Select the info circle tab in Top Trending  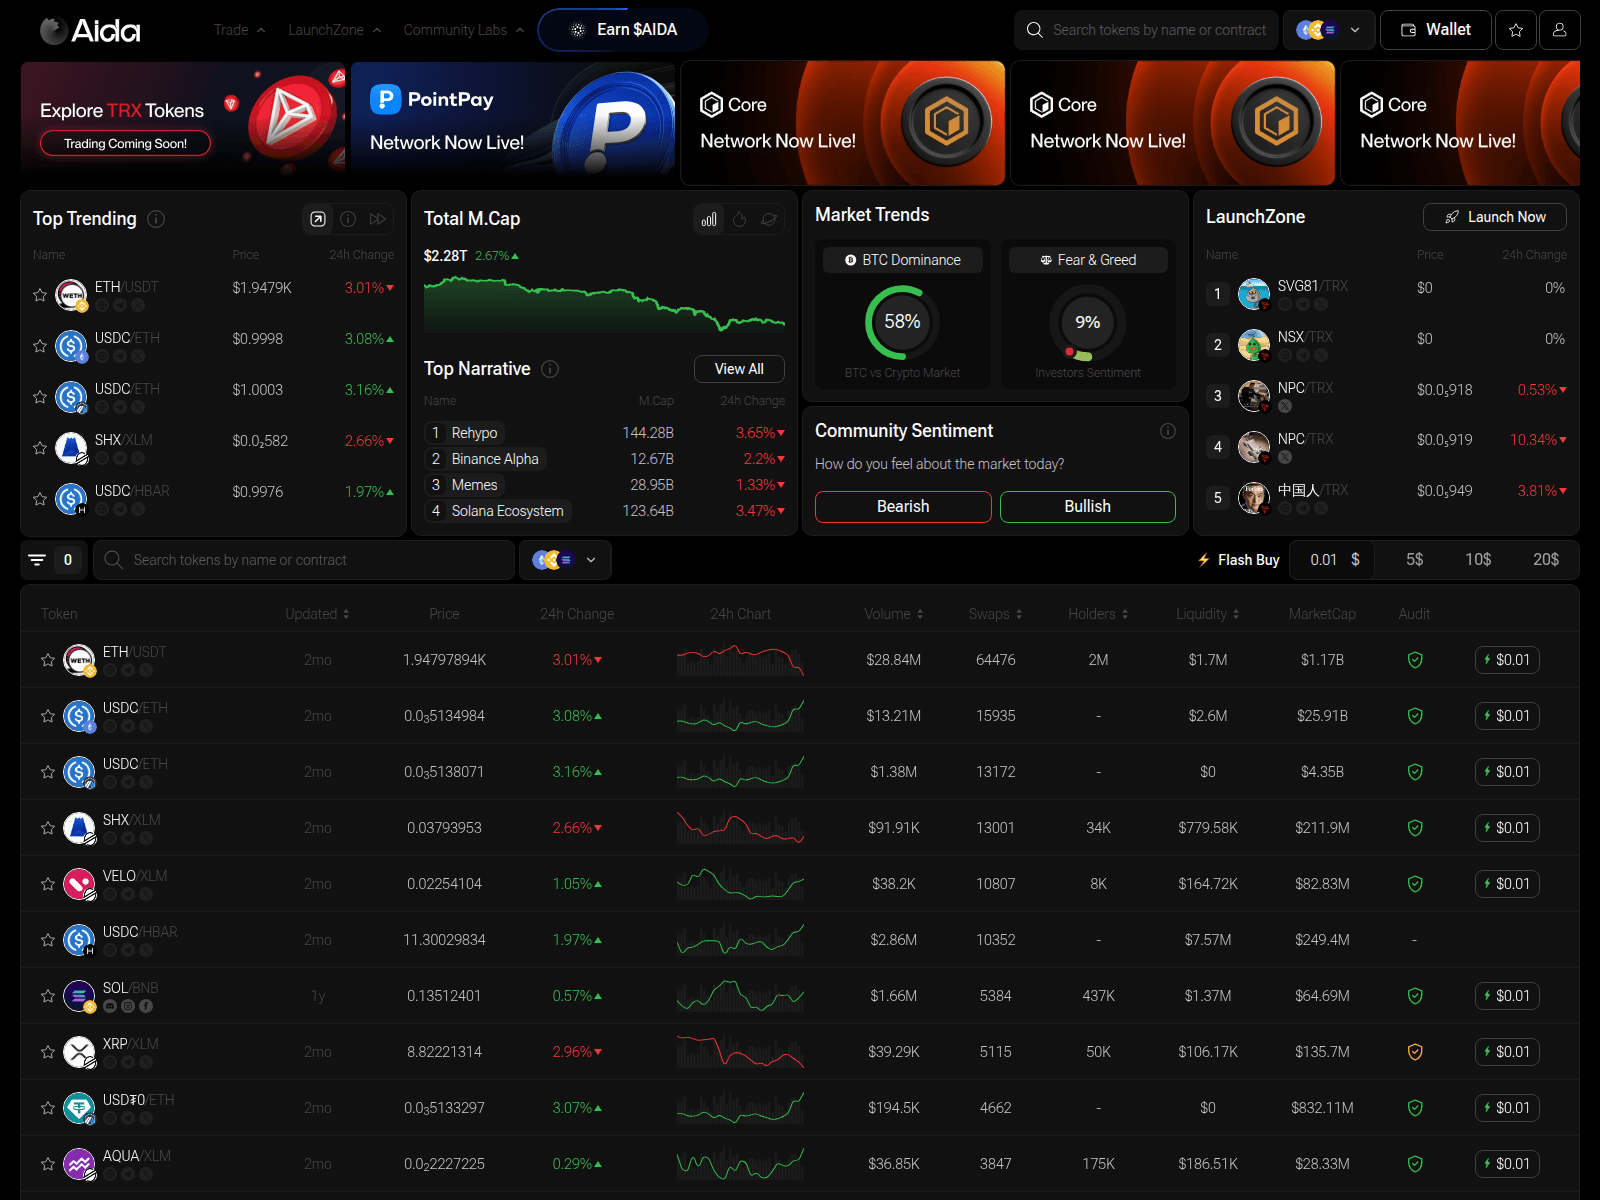coord(348,219)
